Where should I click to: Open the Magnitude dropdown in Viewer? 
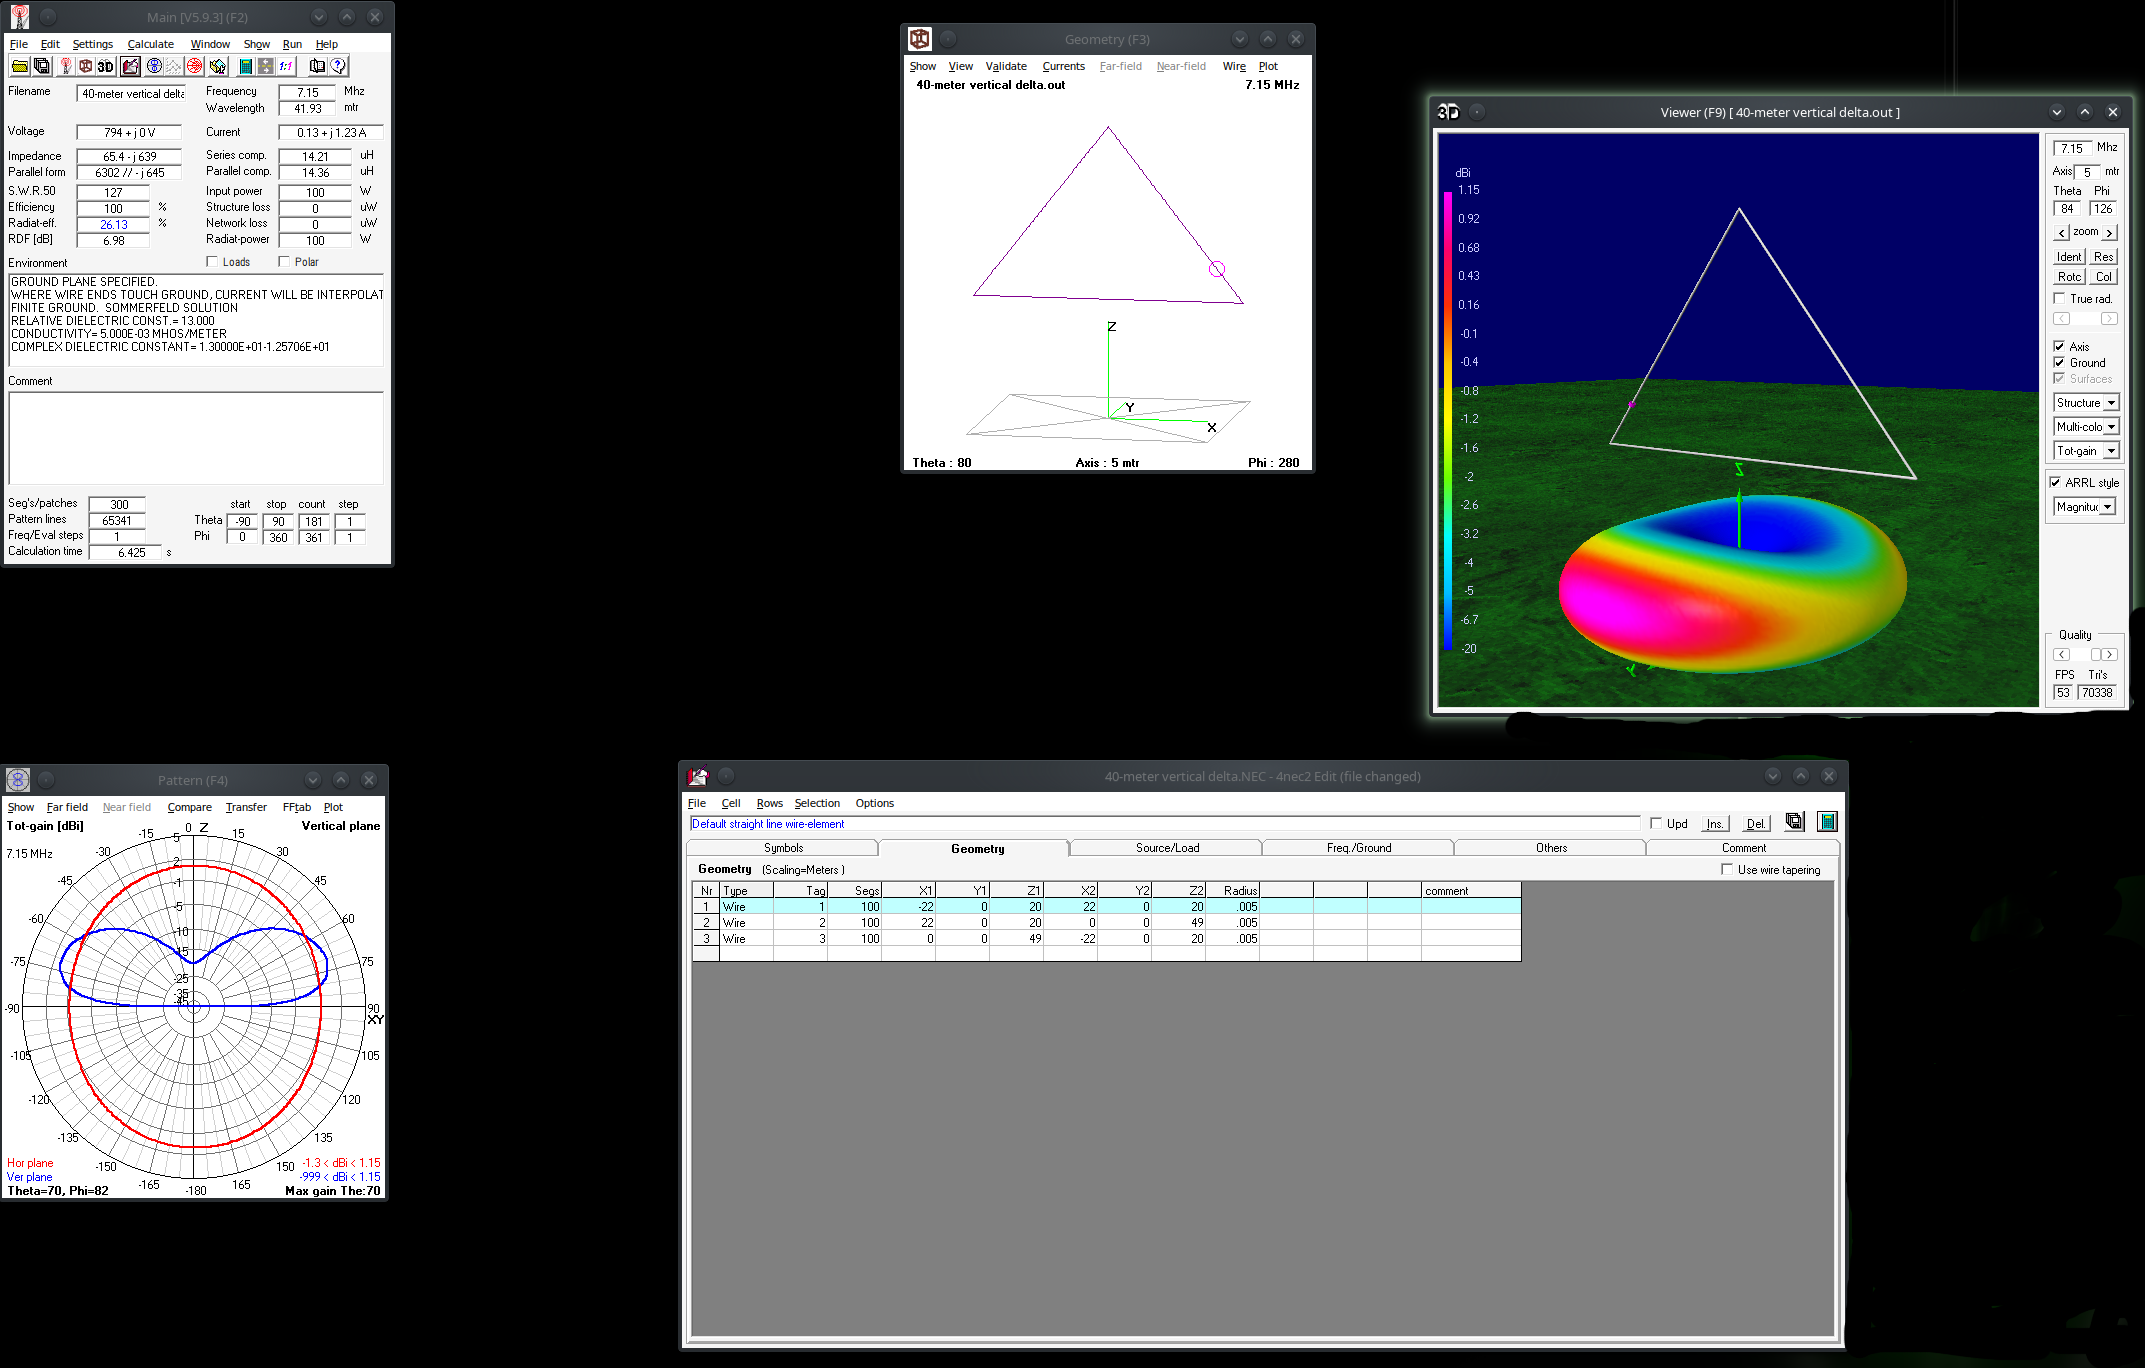[x=2085, y=507]
